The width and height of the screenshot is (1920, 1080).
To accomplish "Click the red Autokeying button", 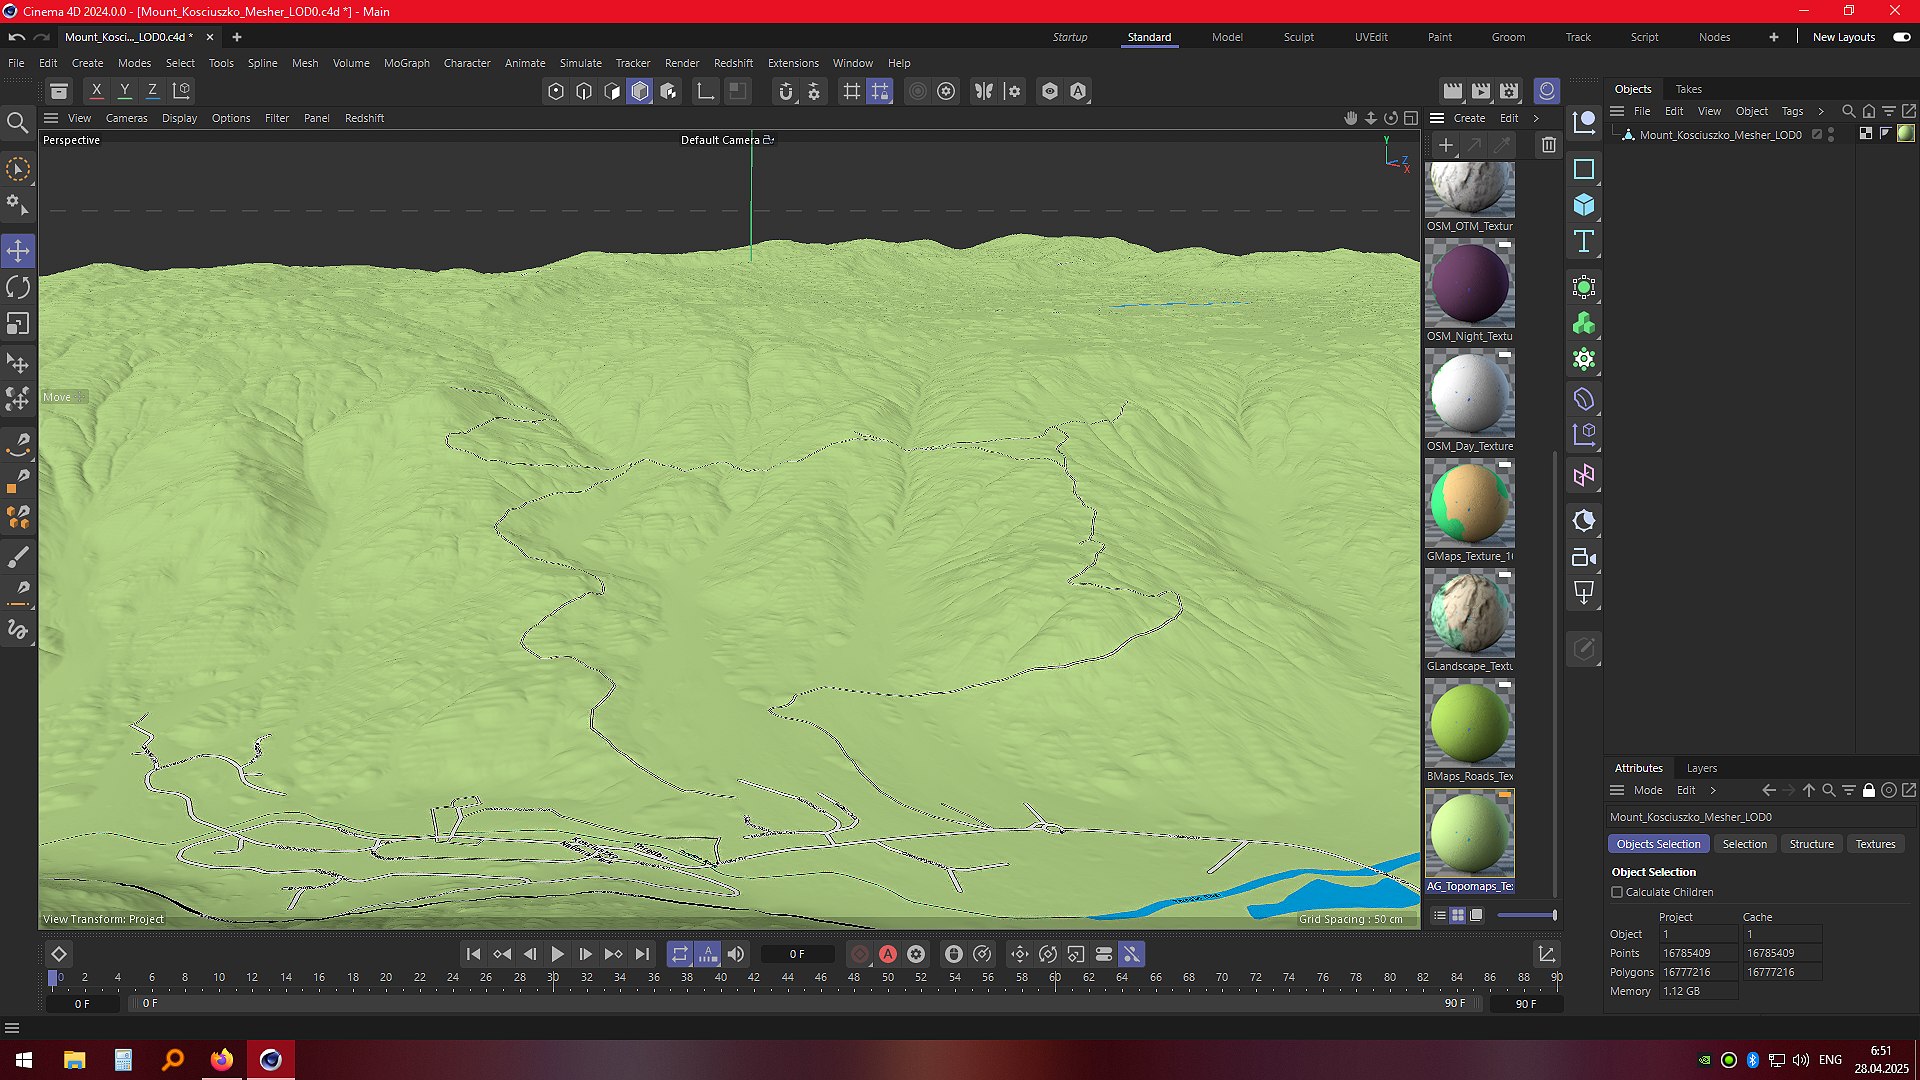I will 888,955.
